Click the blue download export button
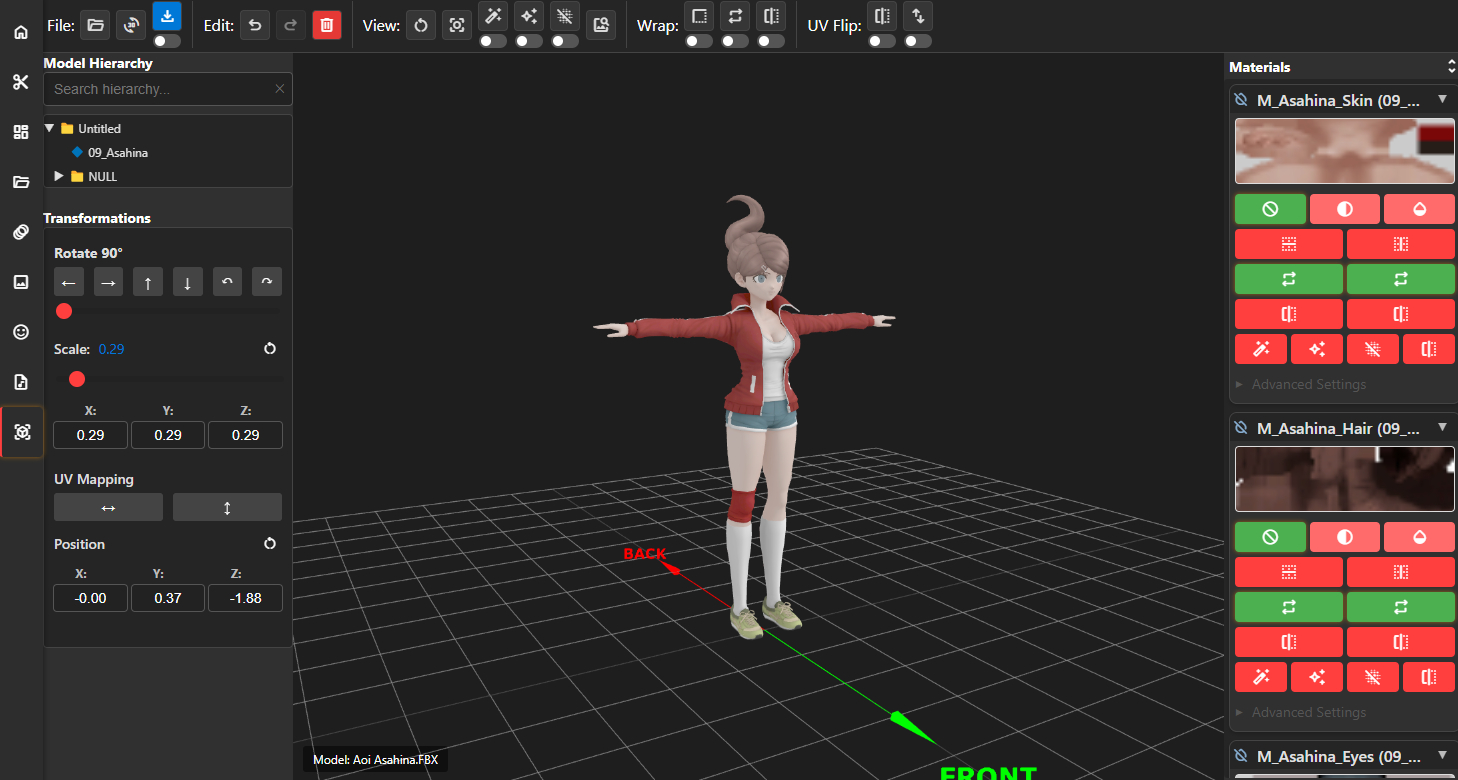The image size is (1458, 780). (167, 16)
